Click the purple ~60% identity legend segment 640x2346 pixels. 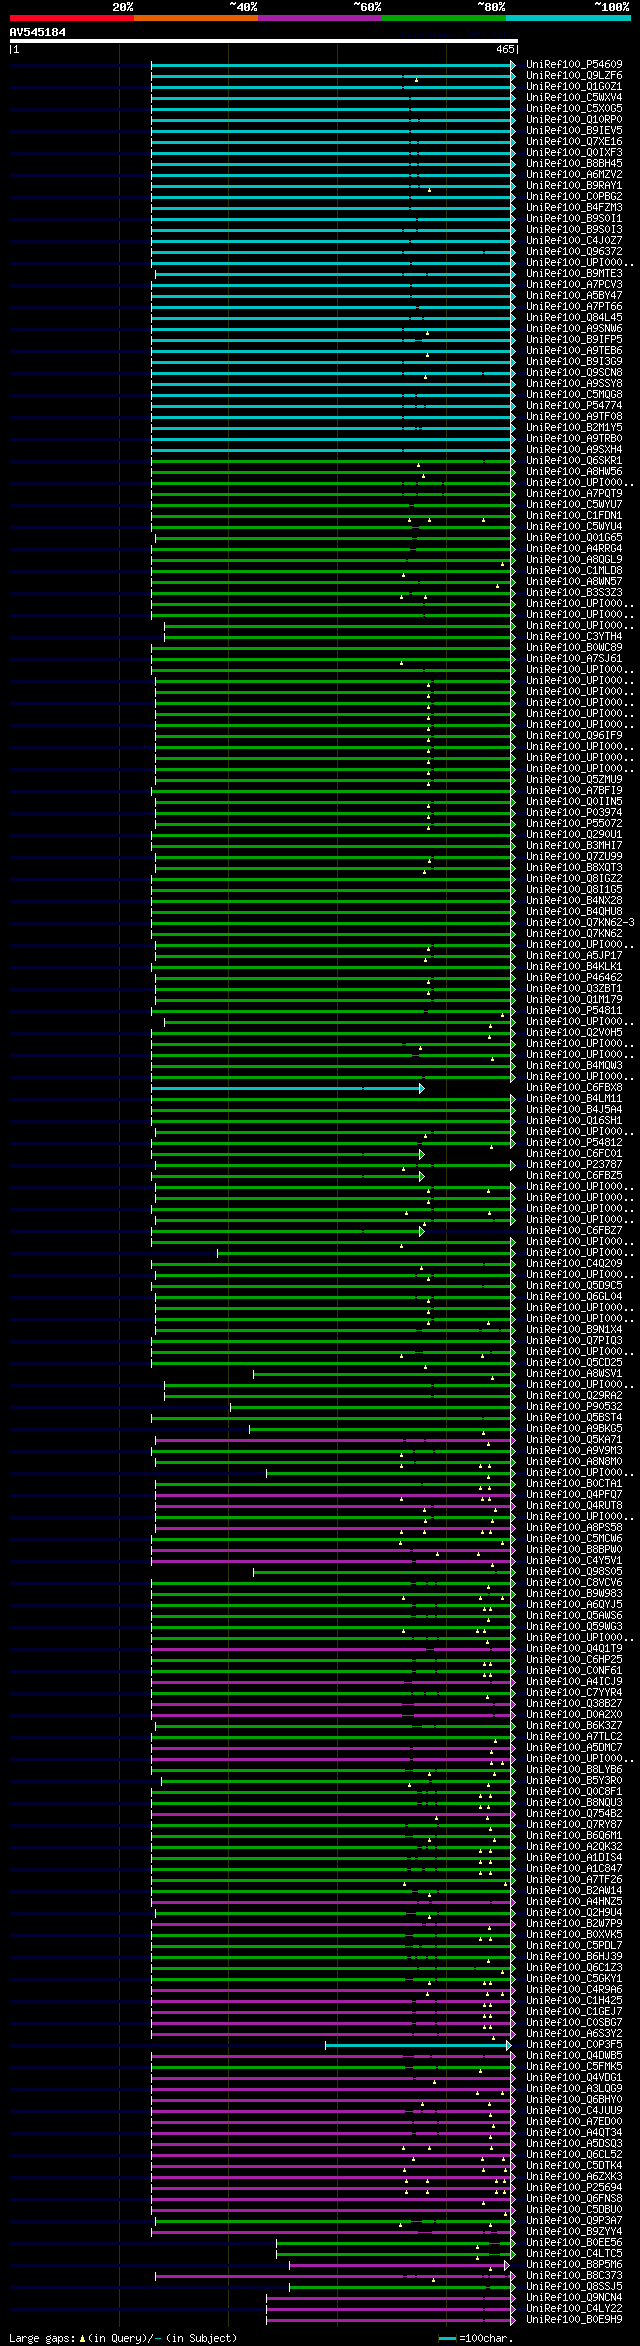(x=320, y=17)
